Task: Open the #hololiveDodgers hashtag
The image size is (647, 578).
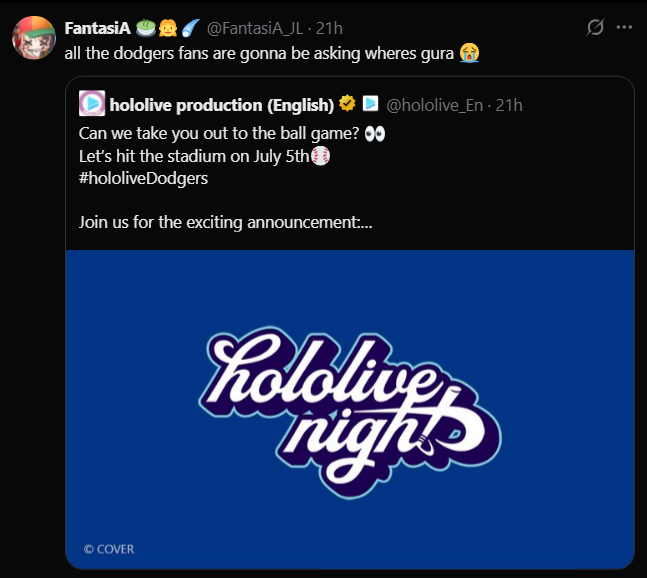Action: point(143,178)
